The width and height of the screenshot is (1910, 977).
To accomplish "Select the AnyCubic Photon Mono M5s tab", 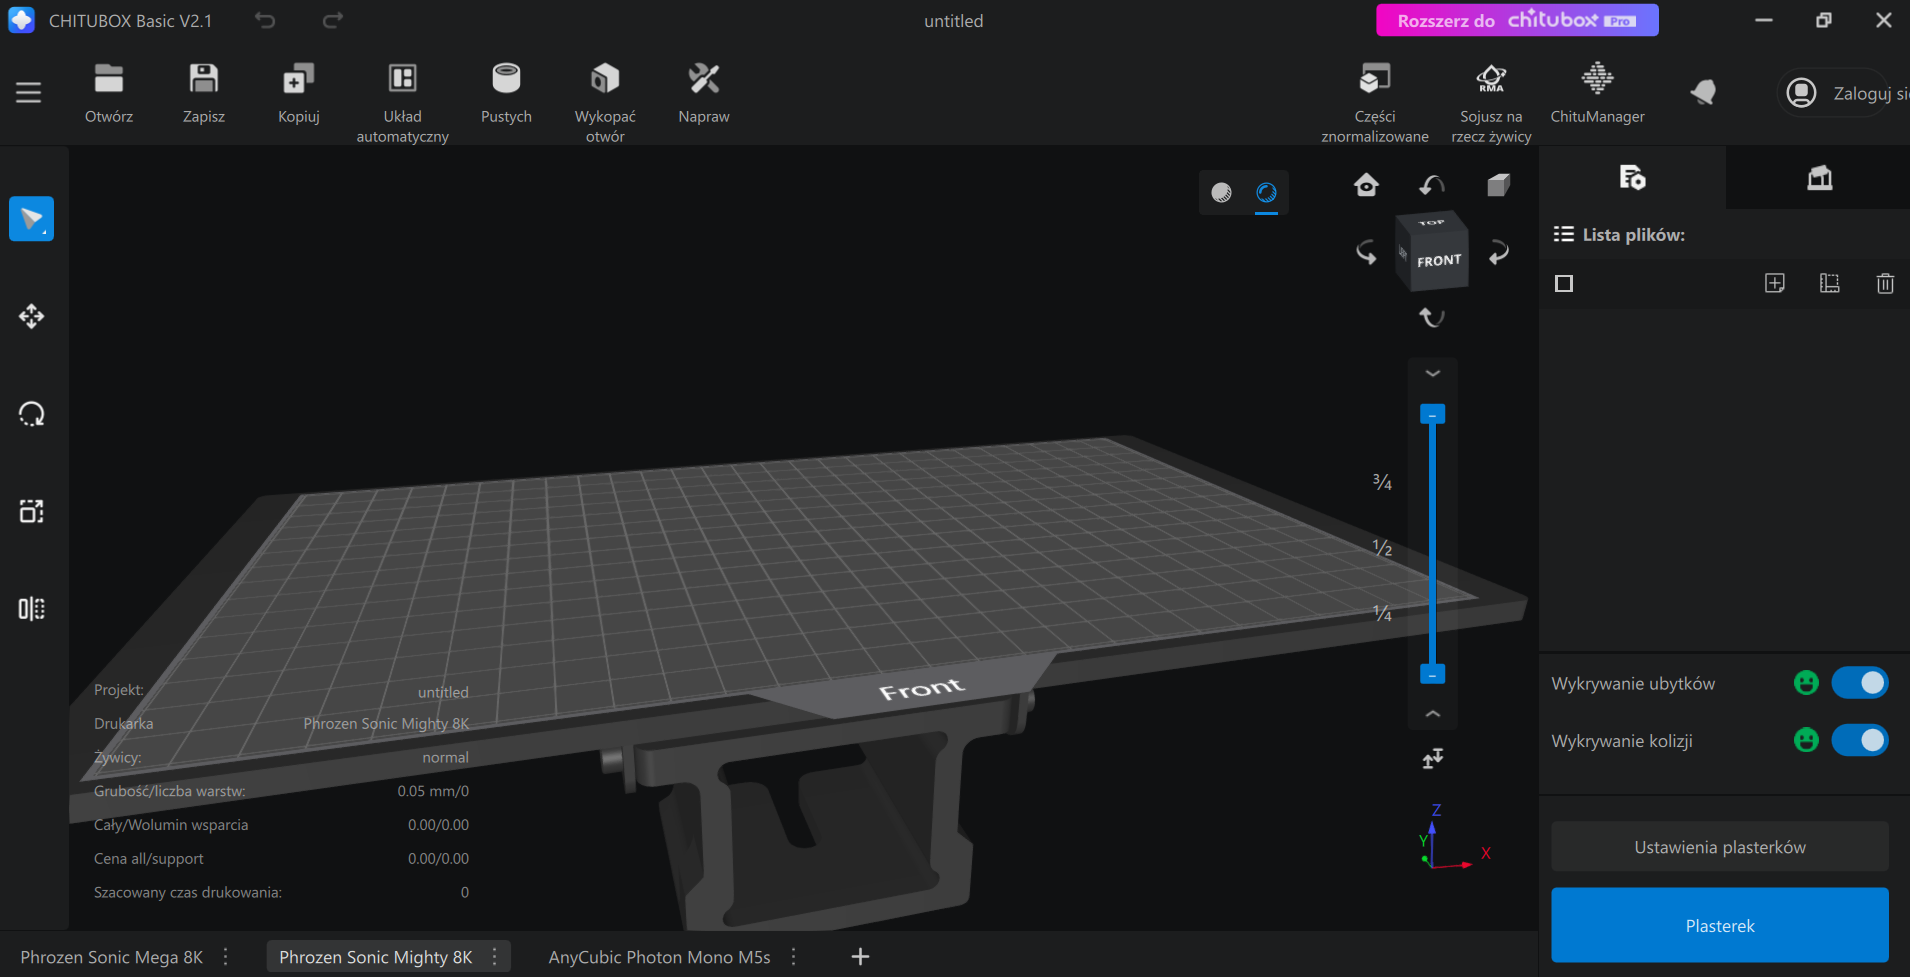I will point(659,957).
